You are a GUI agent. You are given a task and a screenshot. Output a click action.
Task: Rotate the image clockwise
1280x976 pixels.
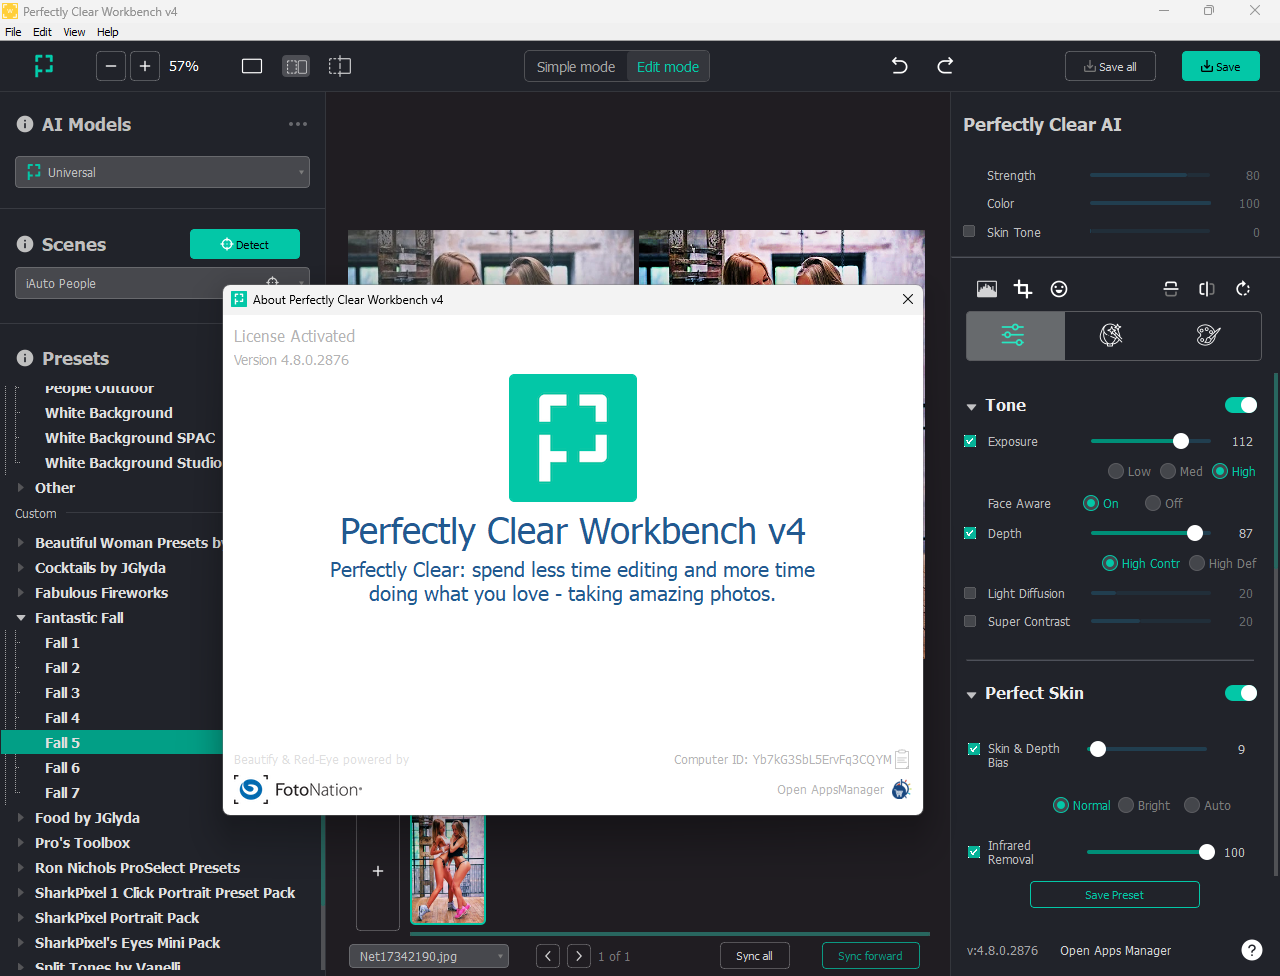click(1243, 289)
